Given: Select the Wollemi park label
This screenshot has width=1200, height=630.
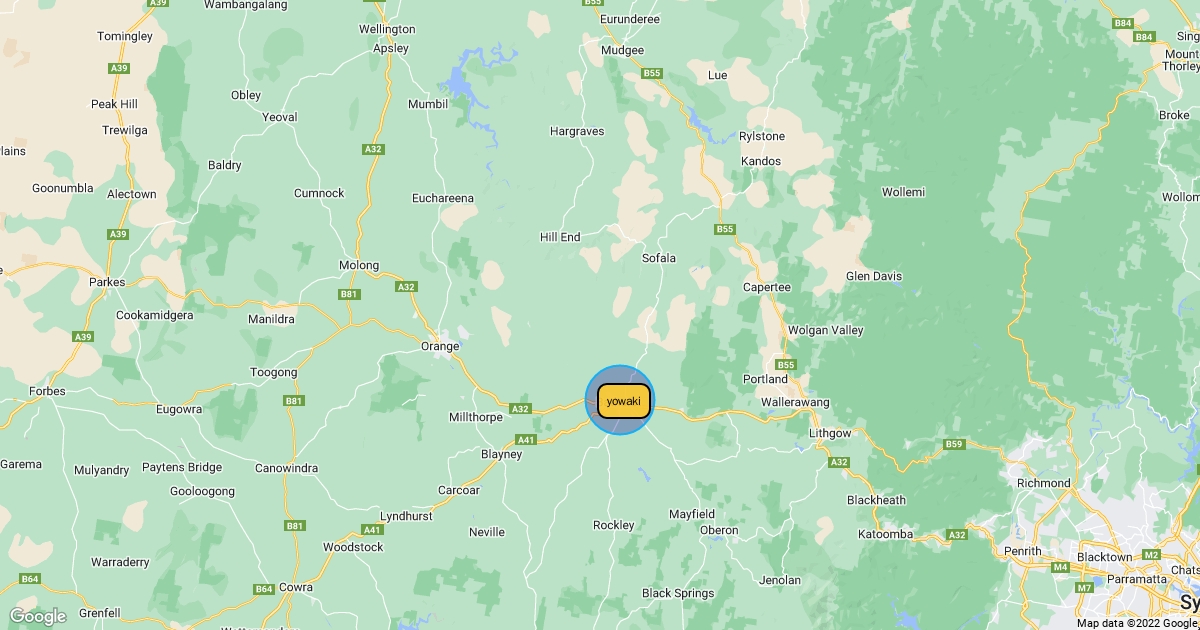Looking at the screenshot, I should click(903, 192).
